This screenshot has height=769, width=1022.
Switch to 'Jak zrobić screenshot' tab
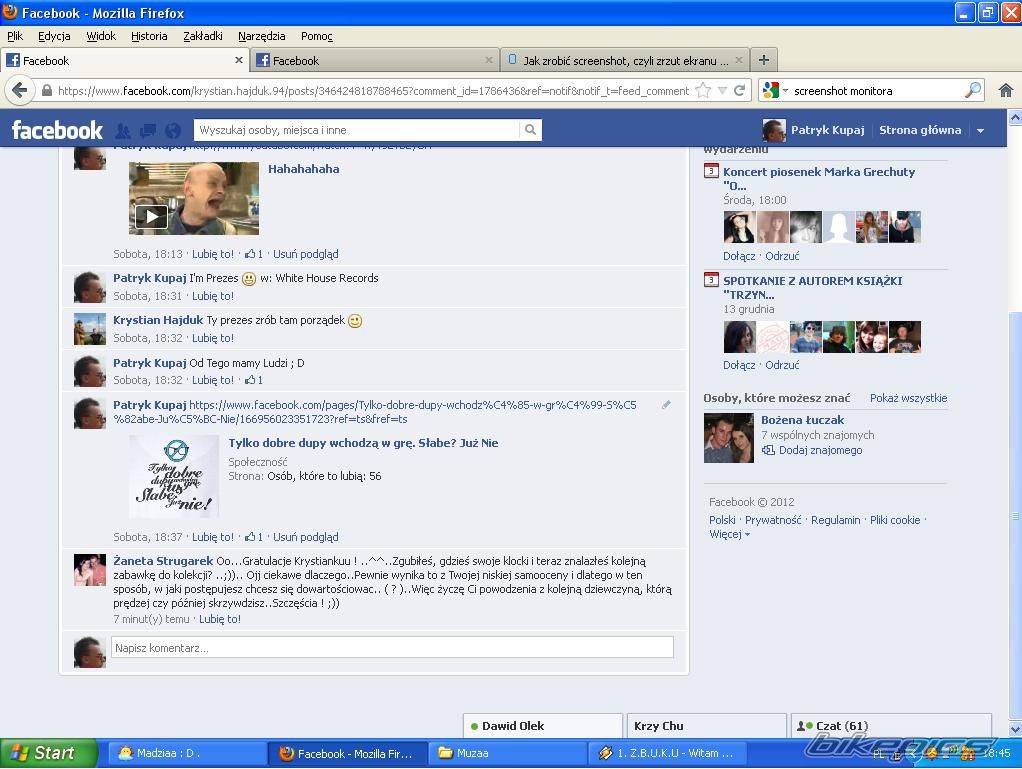point(624,60)
